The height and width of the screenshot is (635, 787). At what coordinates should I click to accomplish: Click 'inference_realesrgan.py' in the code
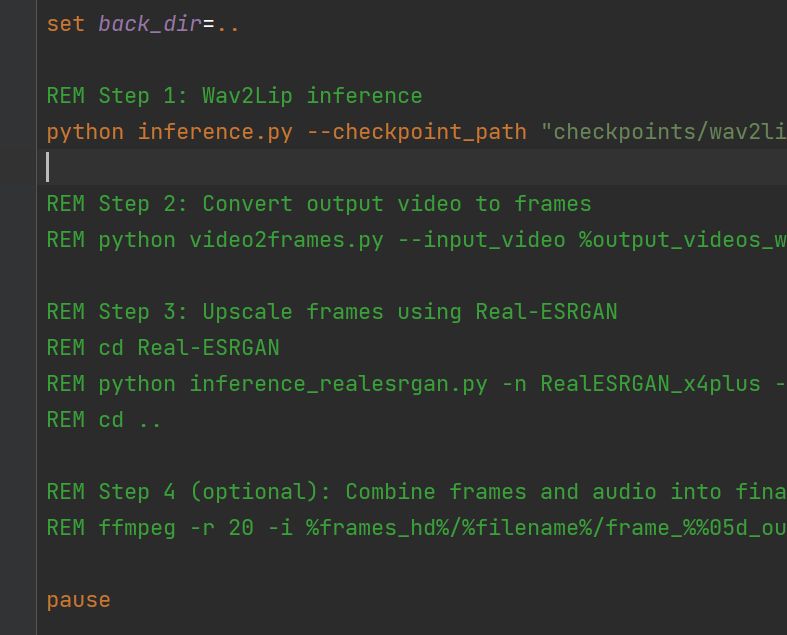338,384
